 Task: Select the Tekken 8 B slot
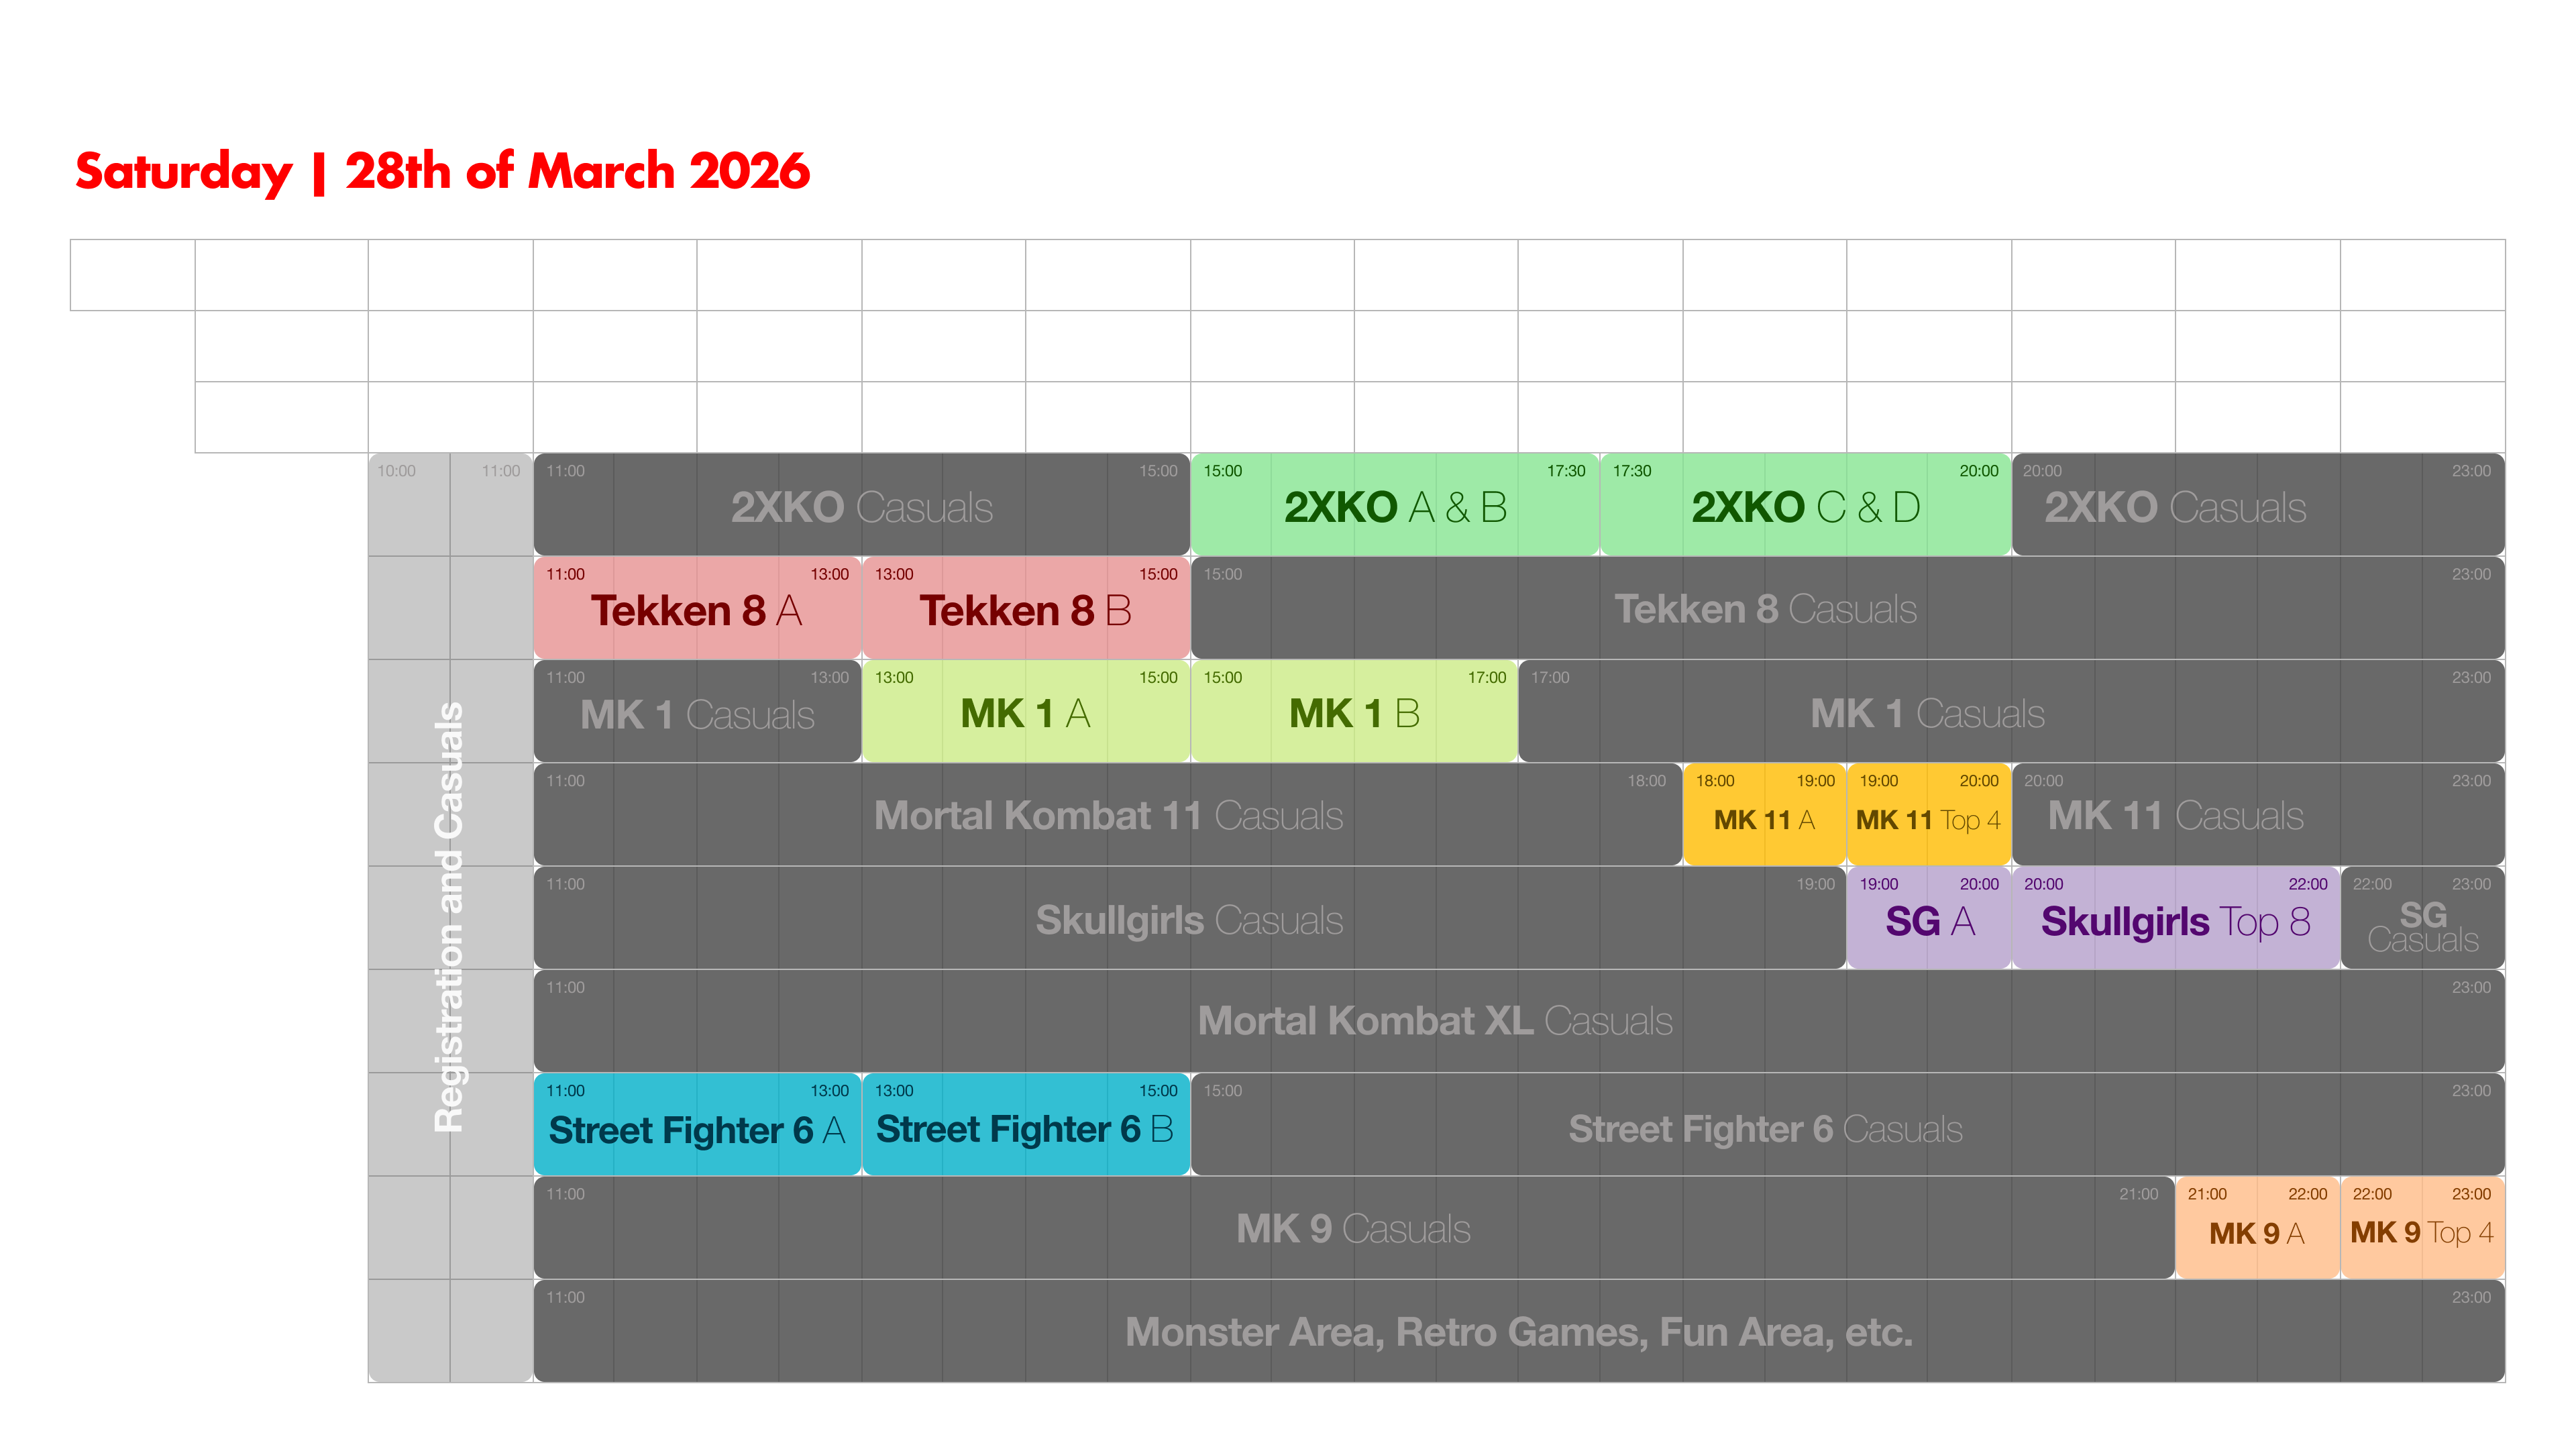tap(1025, 610)
